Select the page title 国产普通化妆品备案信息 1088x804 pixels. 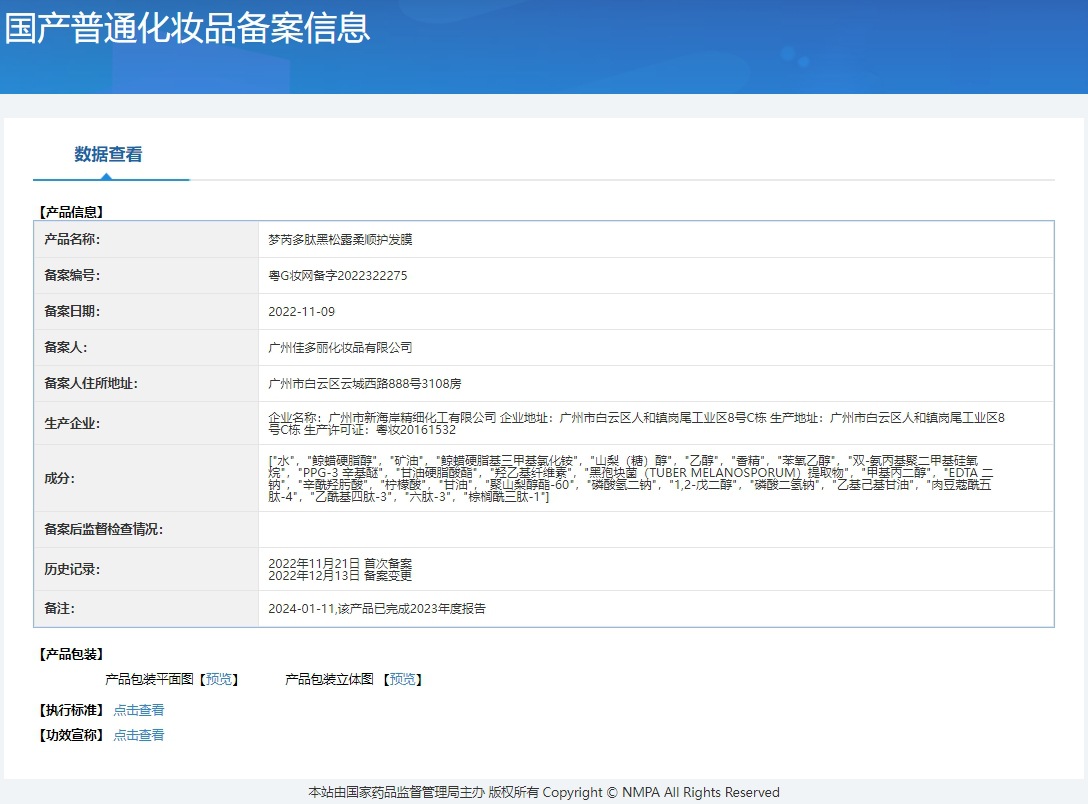click(x=187, y=28)
